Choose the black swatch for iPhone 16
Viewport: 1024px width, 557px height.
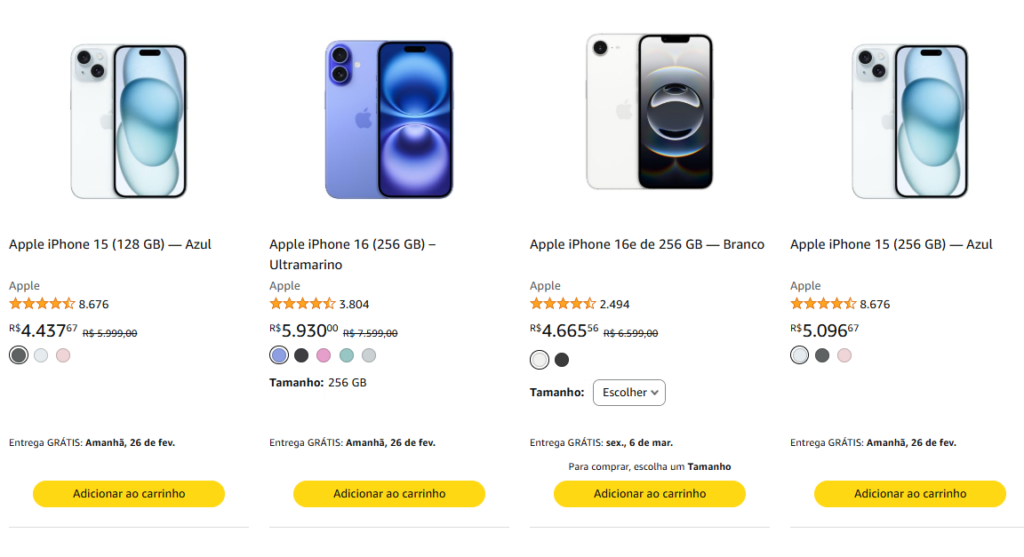pyautogui.click(x=301, y=355)
